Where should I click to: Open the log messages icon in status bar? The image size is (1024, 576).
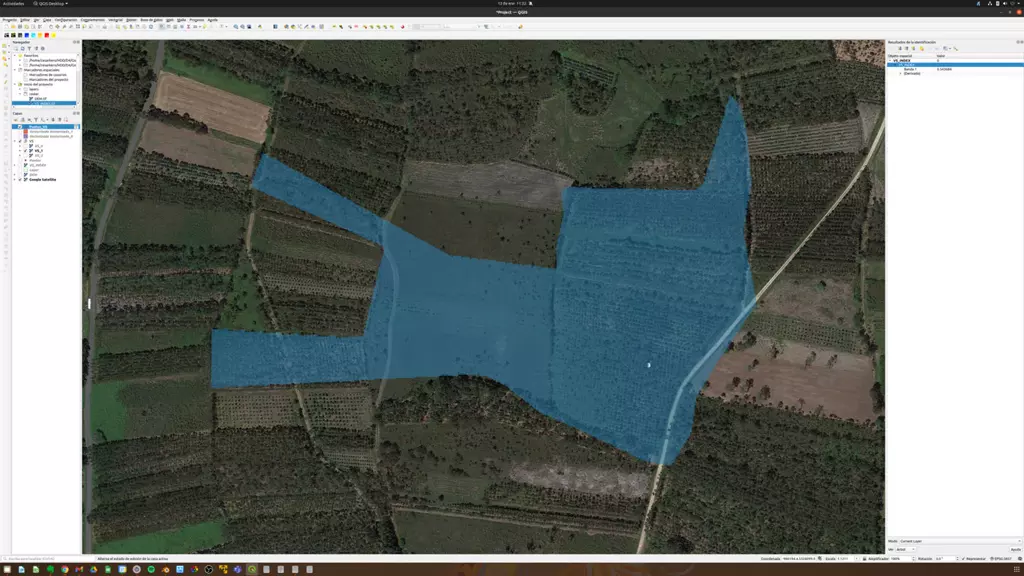[x=1020, y=558]
